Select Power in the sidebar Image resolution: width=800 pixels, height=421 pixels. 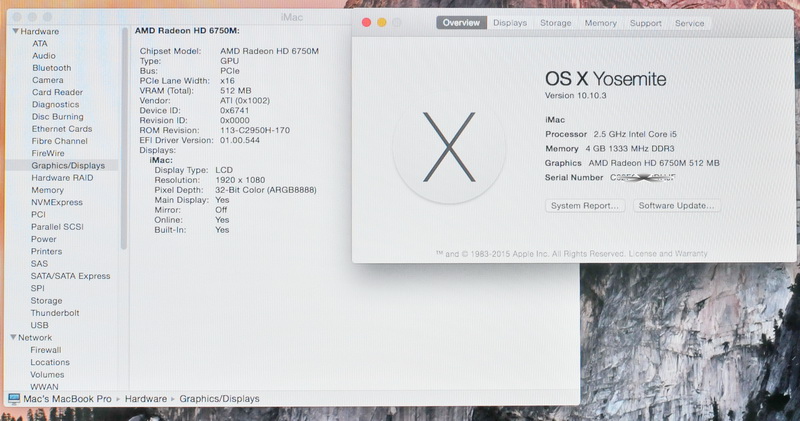point(43,239)
